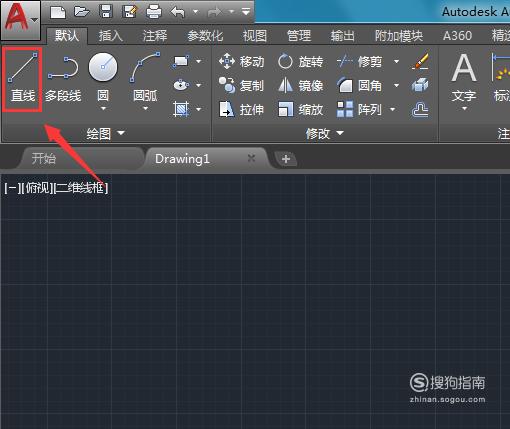Open the 修剪 trim dropdown arrow
The width and height of the screenshot is (510, 429).
click(396, 61)
